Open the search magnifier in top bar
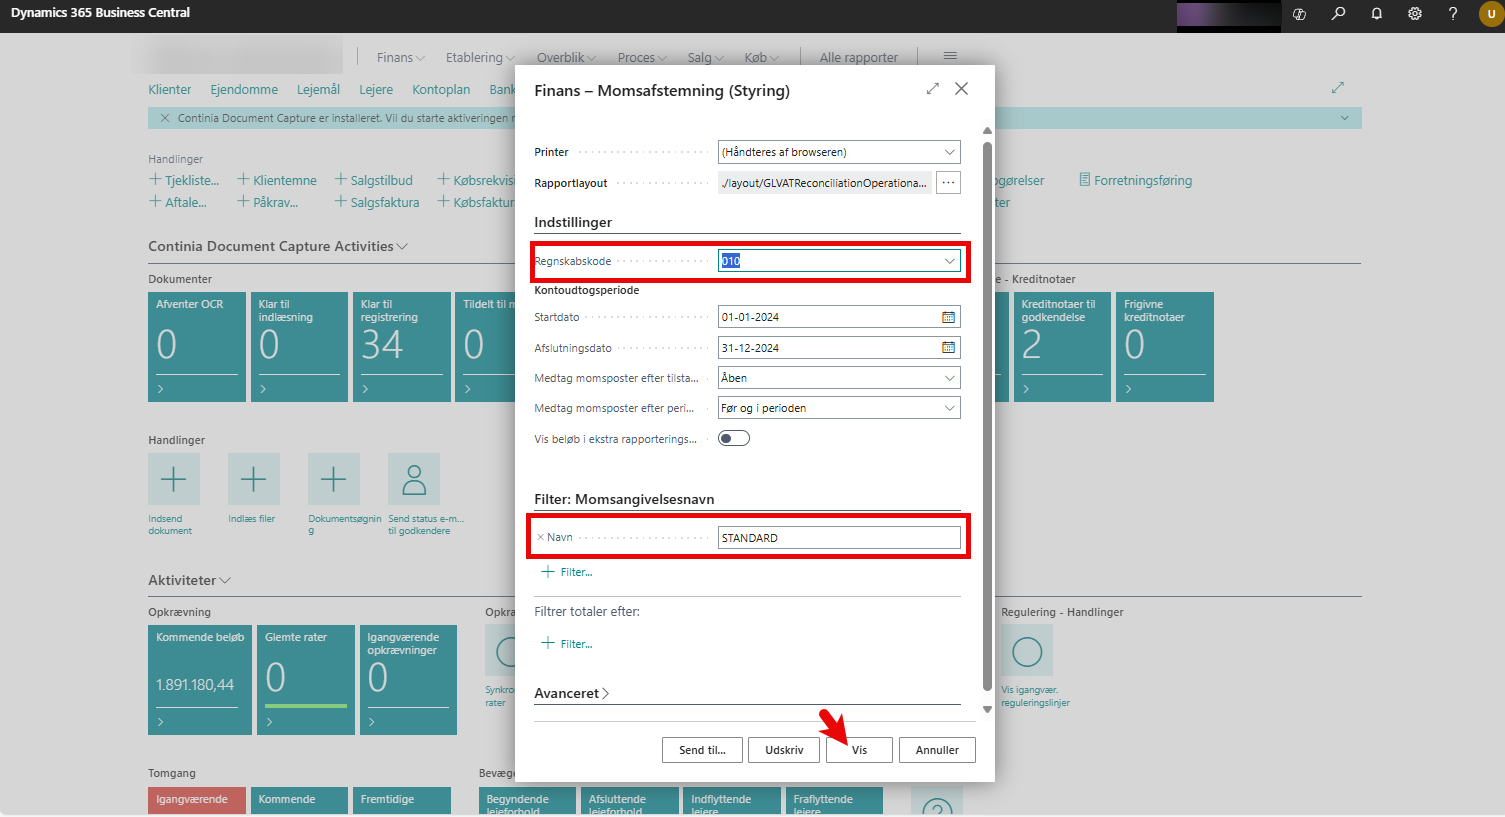The image size is (1505, 817). 1338,14
